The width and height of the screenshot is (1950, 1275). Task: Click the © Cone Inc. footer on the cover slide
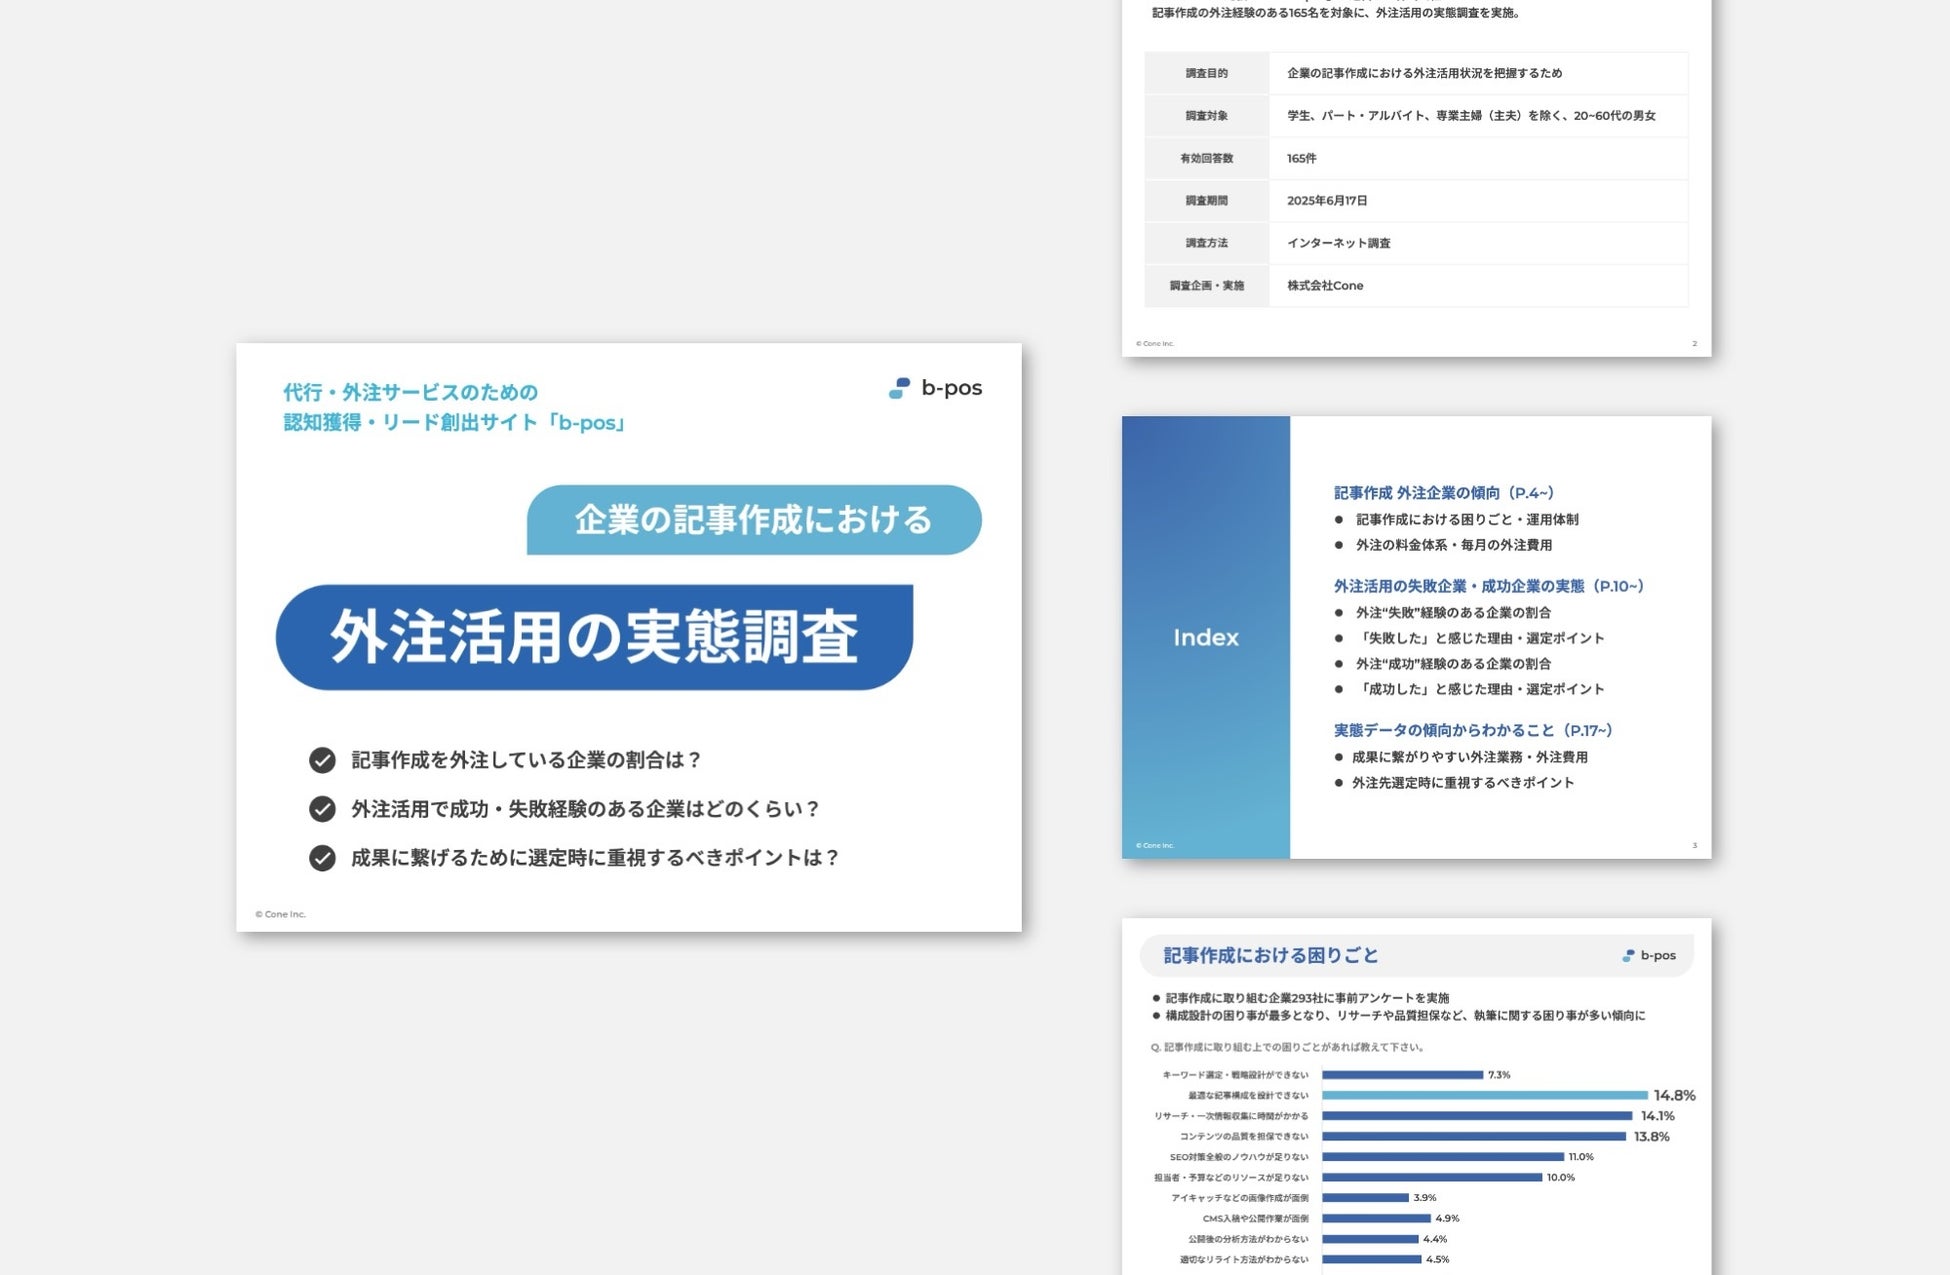pos(280,914)
